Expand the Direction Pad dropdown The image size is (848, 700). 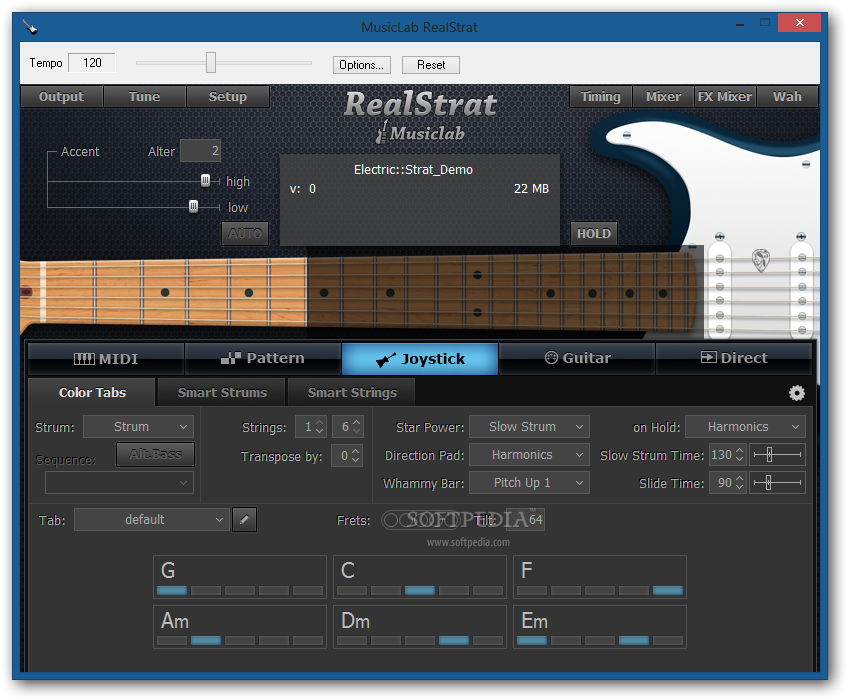[x=529, y=455]
